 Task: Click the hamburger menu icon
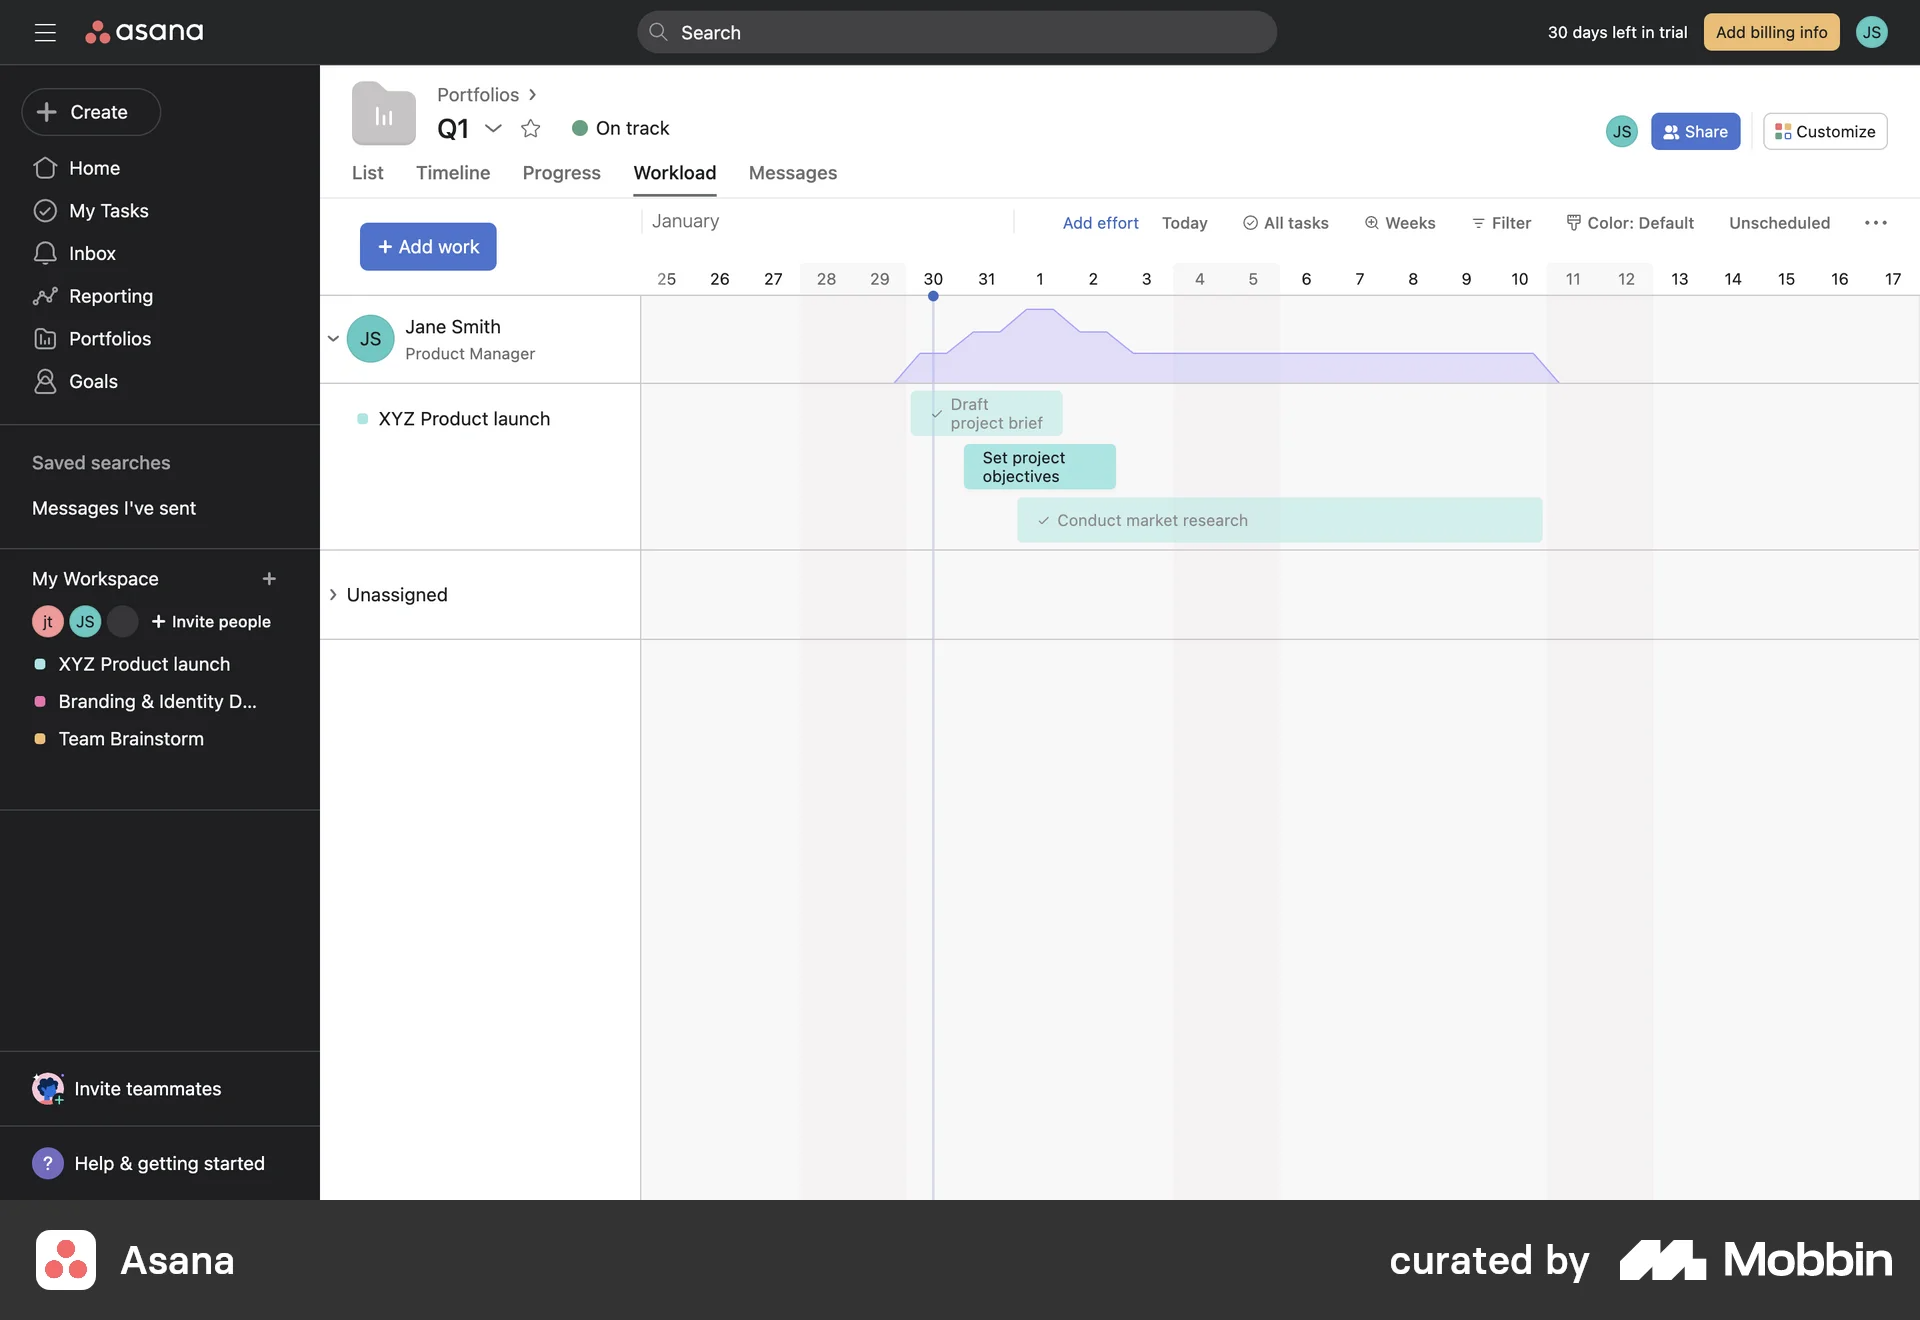coord(45,32)
